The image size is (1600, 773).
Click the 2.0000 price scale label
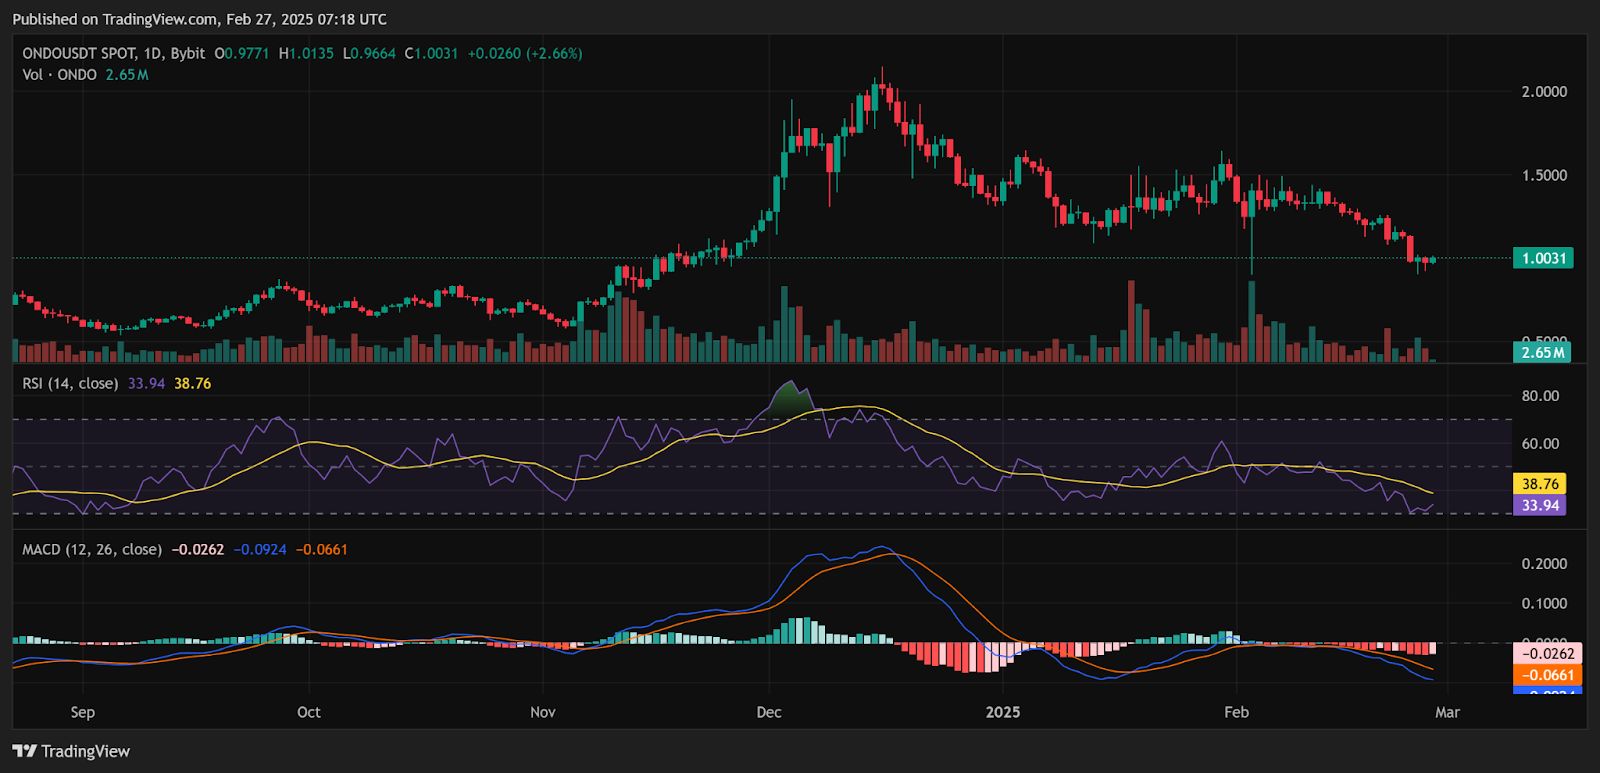pos(1544,92)
